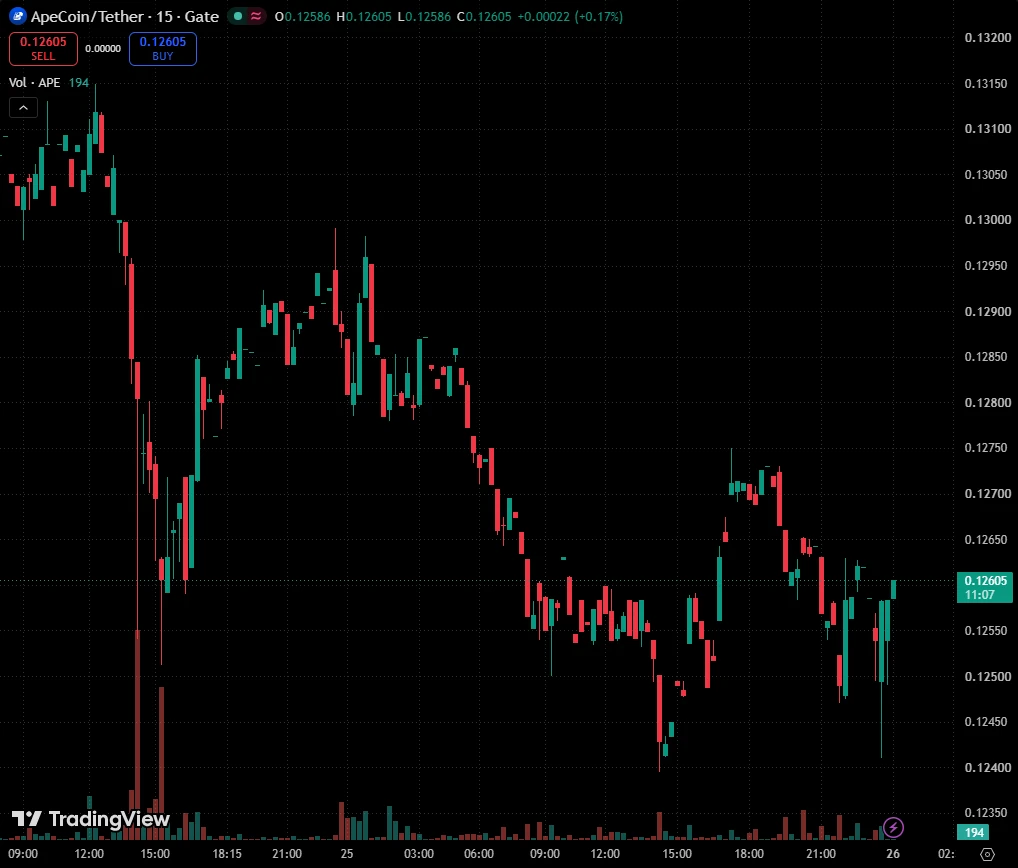
Task: Click the 0.12800 level on price scale
Action: pos(987,403)
